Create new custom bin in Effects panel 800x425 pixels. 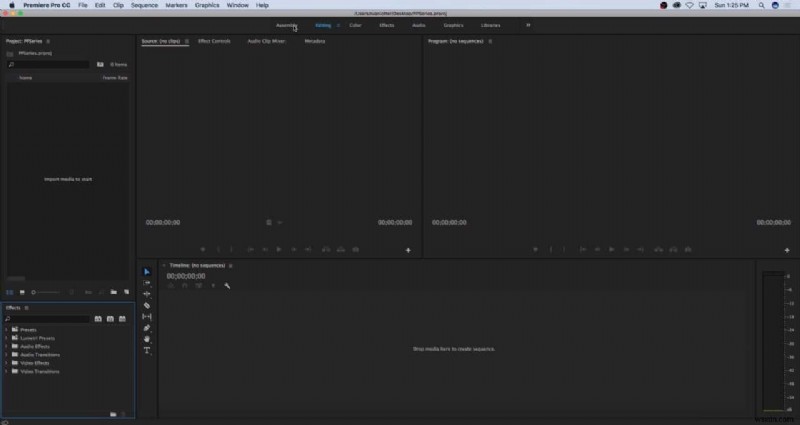click(x=113, y=414)
